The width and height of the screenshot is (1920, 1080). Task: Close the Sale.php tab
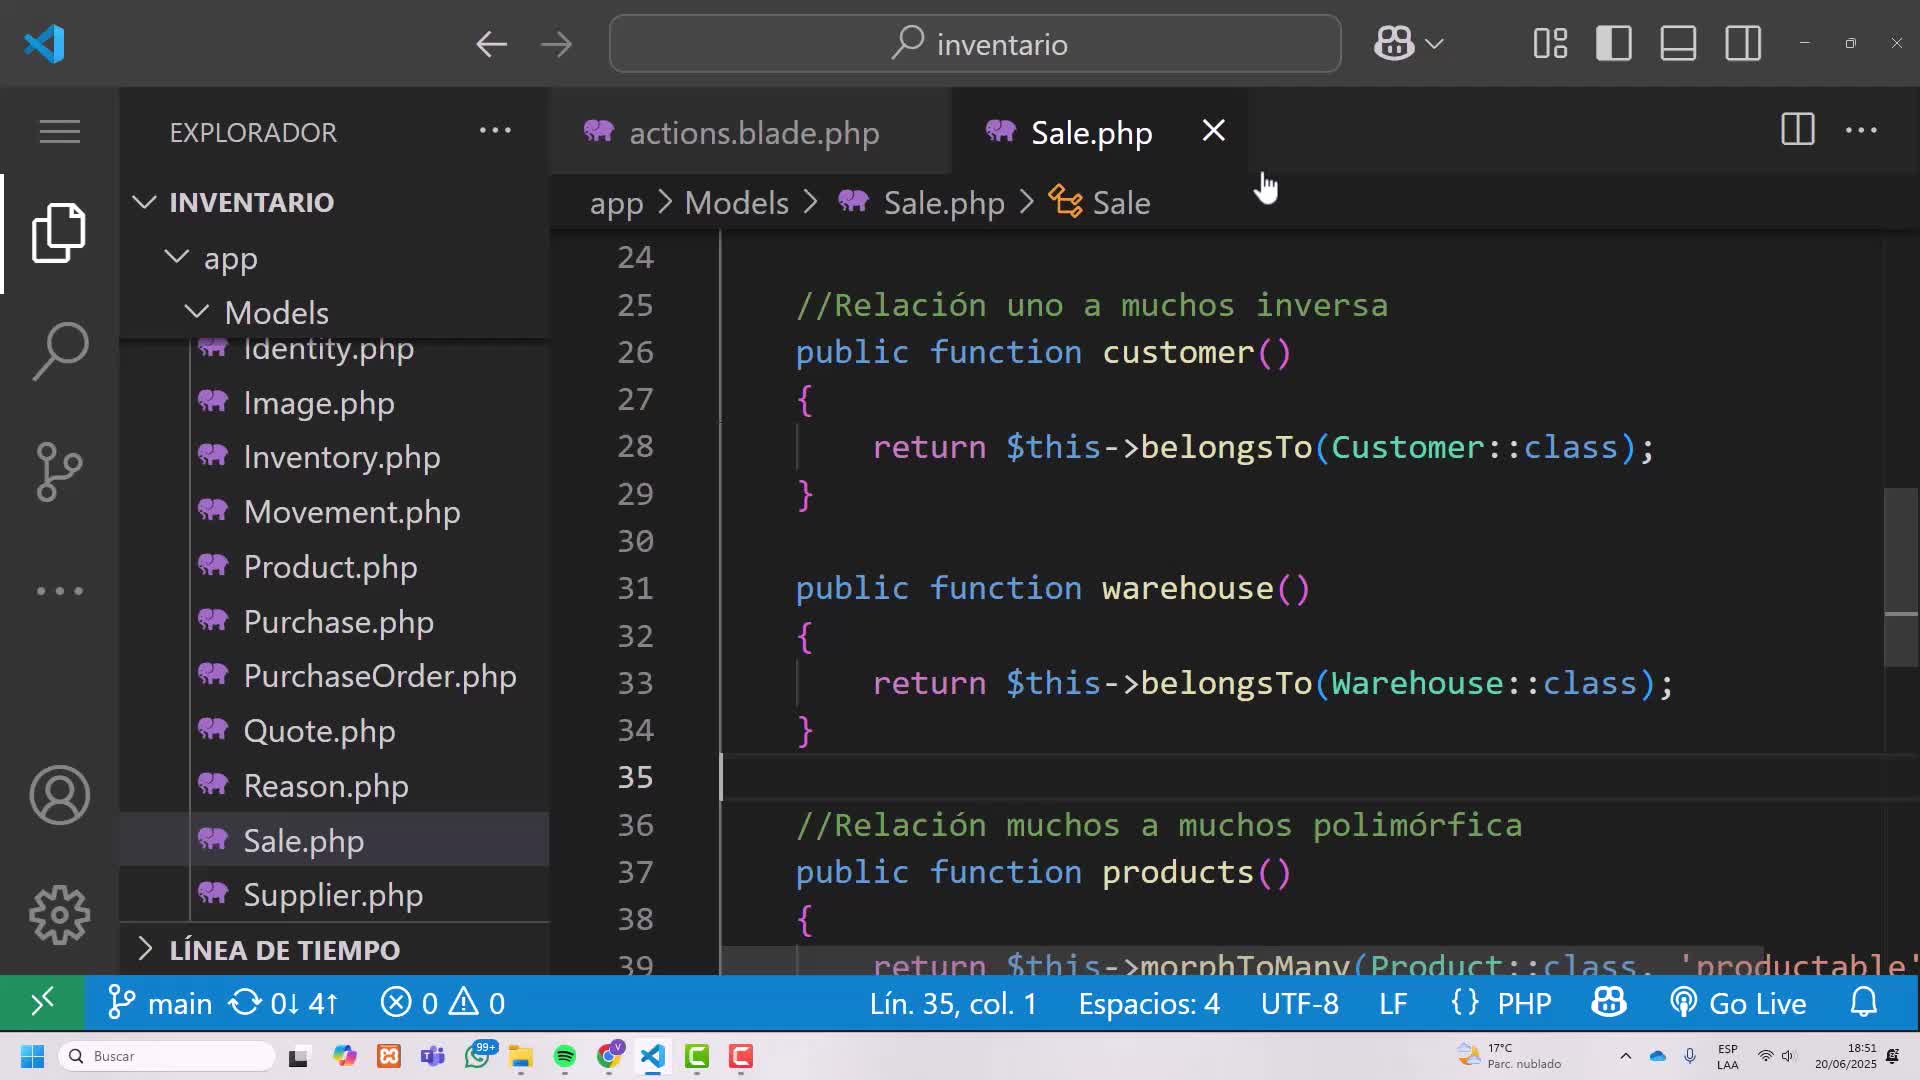click(1213, 131)
